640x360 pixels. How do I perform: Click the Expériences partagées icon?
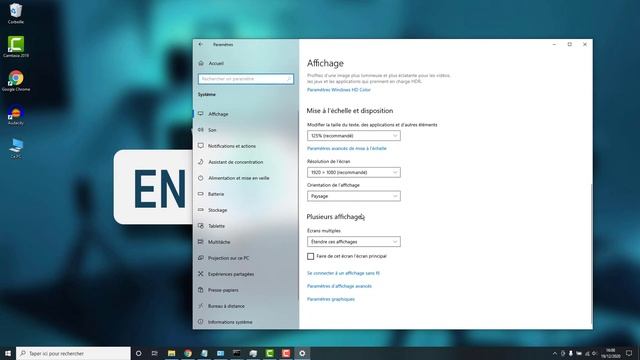(x=200, y=274)
